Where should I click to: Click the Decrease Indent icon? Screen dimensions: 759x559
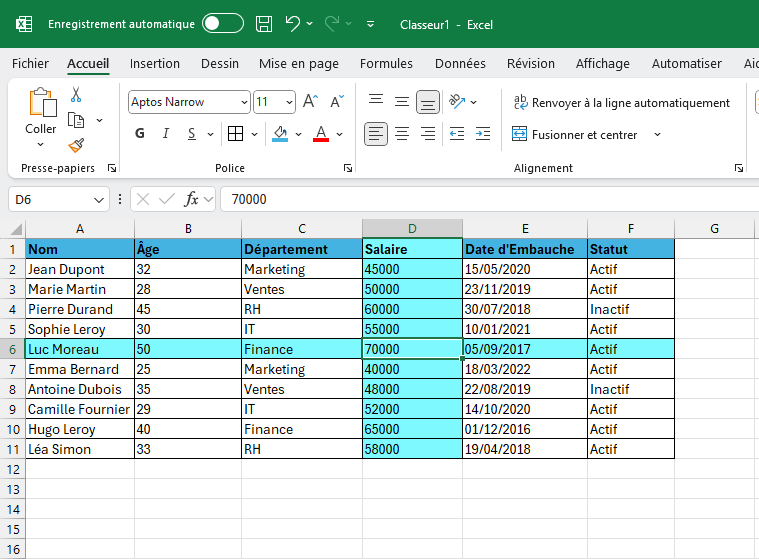(x=457, y=134)
